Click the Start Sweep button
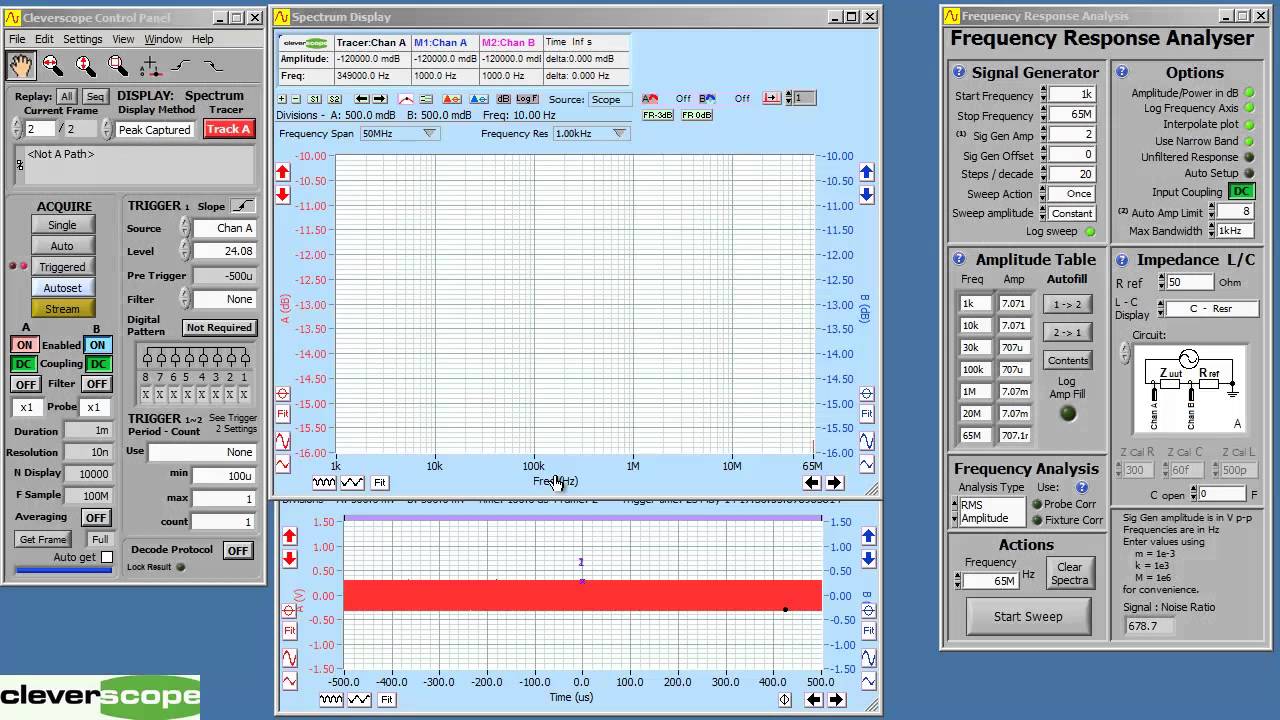Image resolution: width=1280 pixels, height=720 pixels. tap(1028, 616)
